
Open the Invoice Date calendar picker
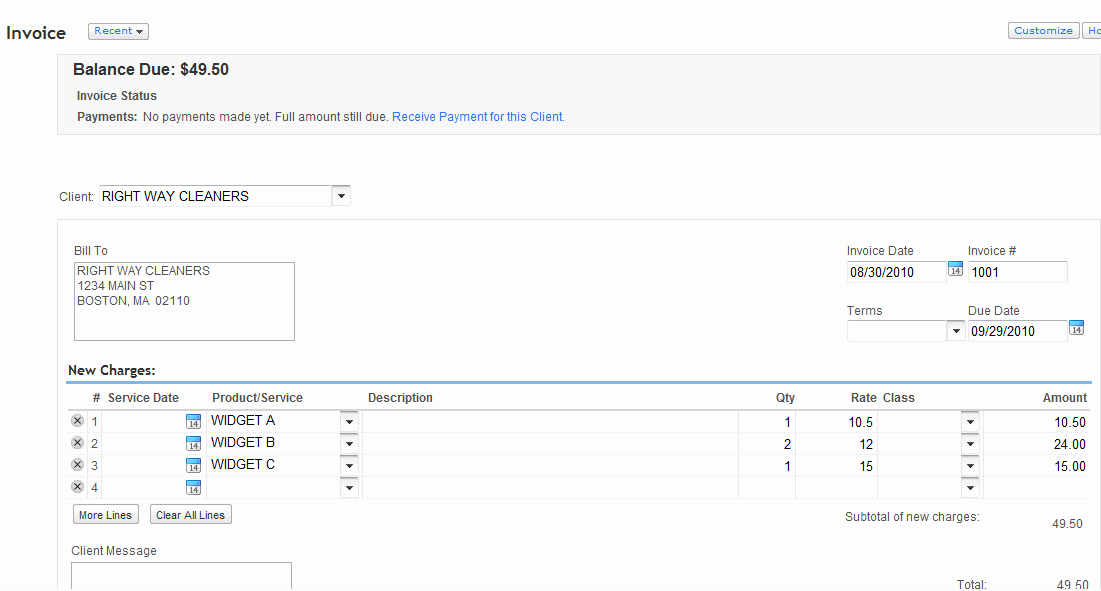956,269
